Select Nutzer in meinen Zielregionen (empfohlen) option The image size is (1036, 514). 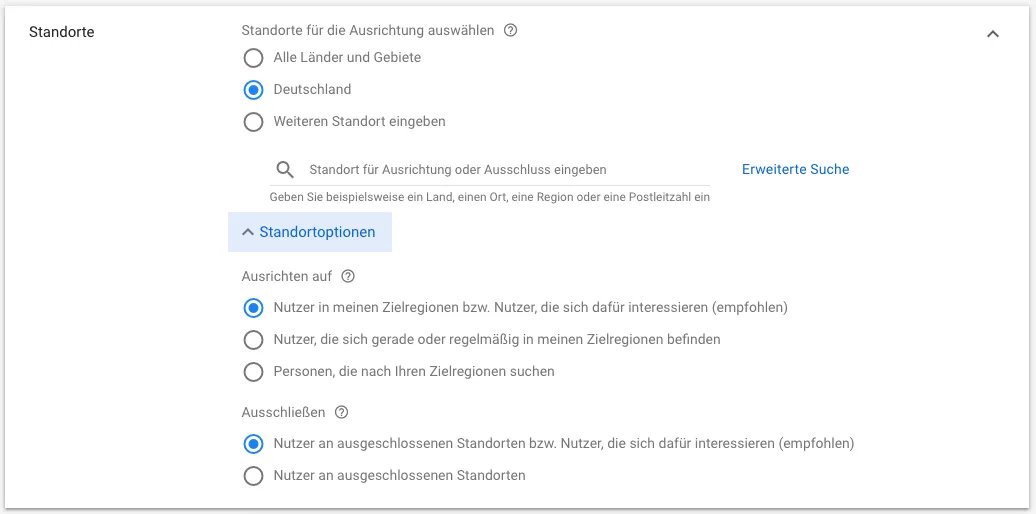click(x=253, y=308)
